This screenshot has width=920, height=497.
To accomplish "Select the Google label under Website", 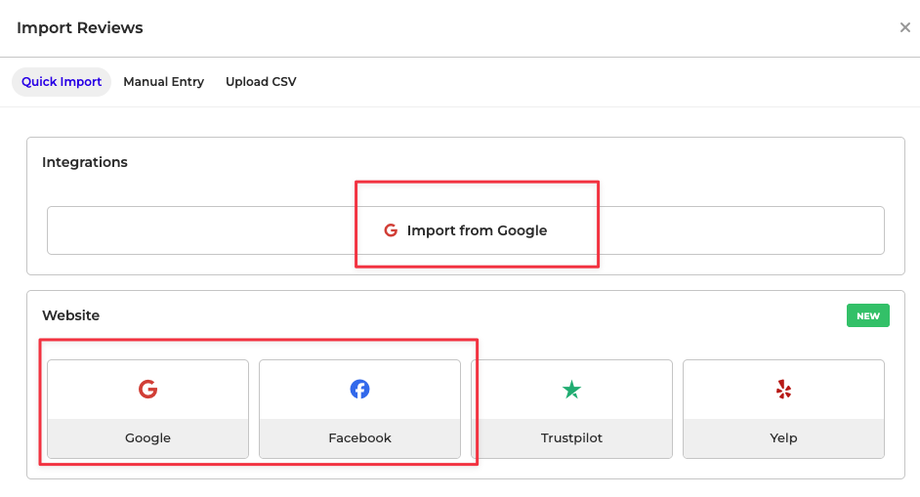I will tap(148, 438).
